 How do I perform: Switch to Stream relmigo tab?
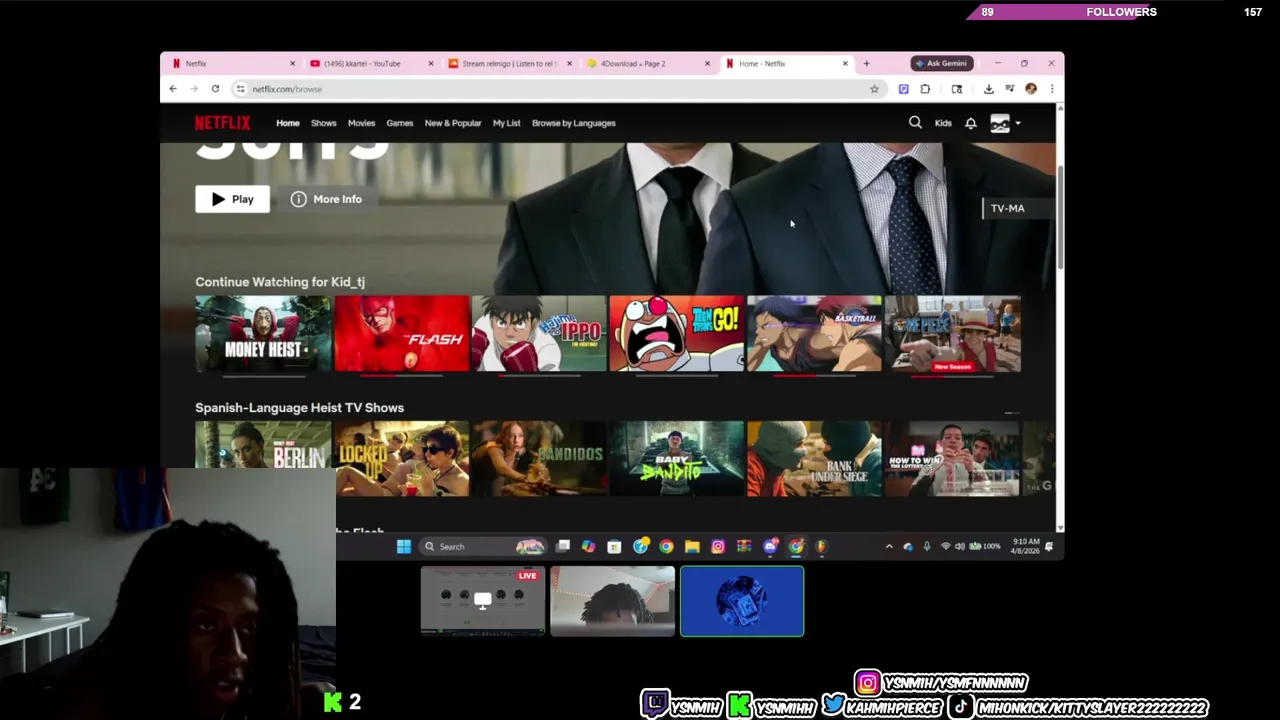[508, 63]
